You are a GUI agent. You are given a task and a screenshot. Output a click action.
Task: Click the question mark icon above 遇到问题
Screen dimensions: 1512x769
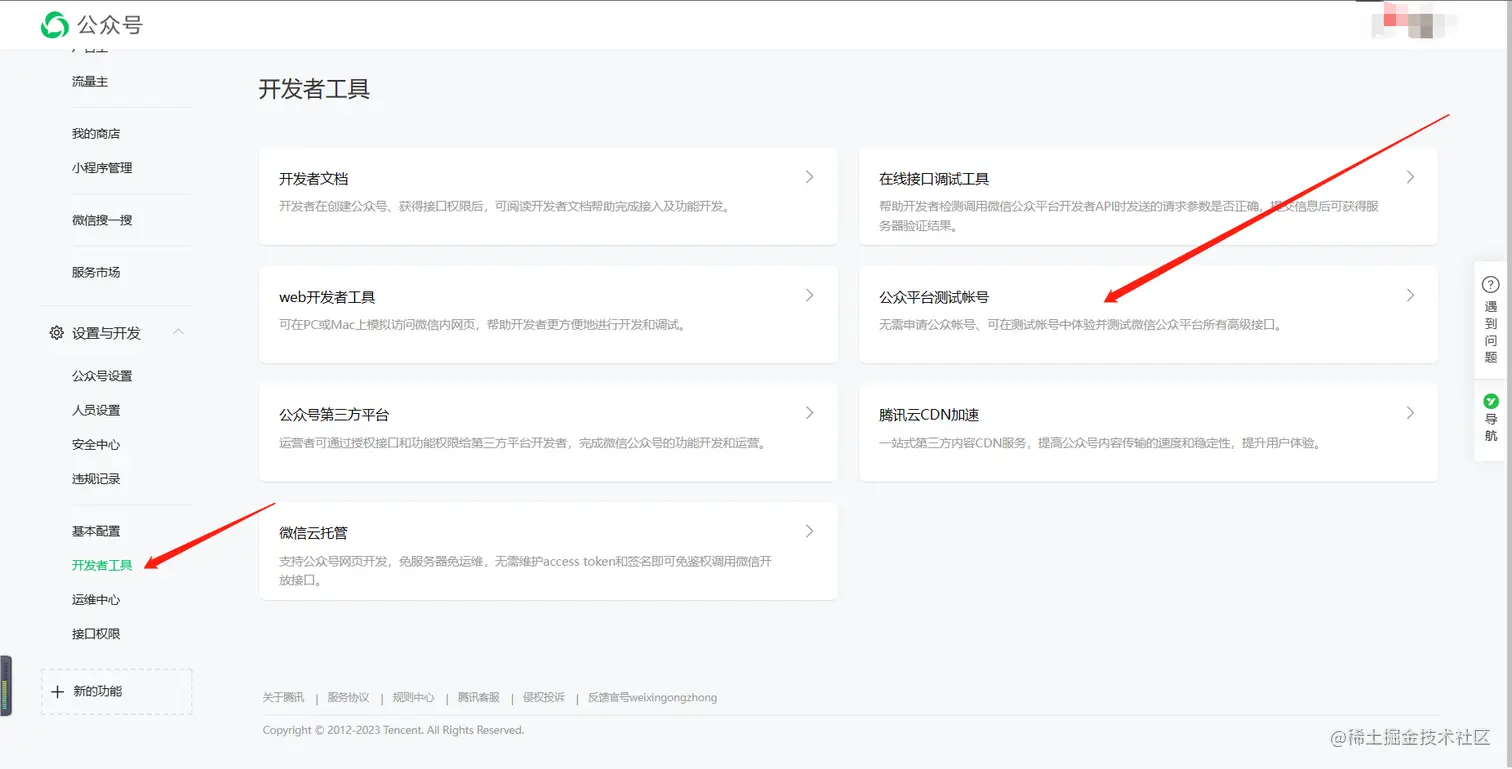click(x=1490, y=285)
